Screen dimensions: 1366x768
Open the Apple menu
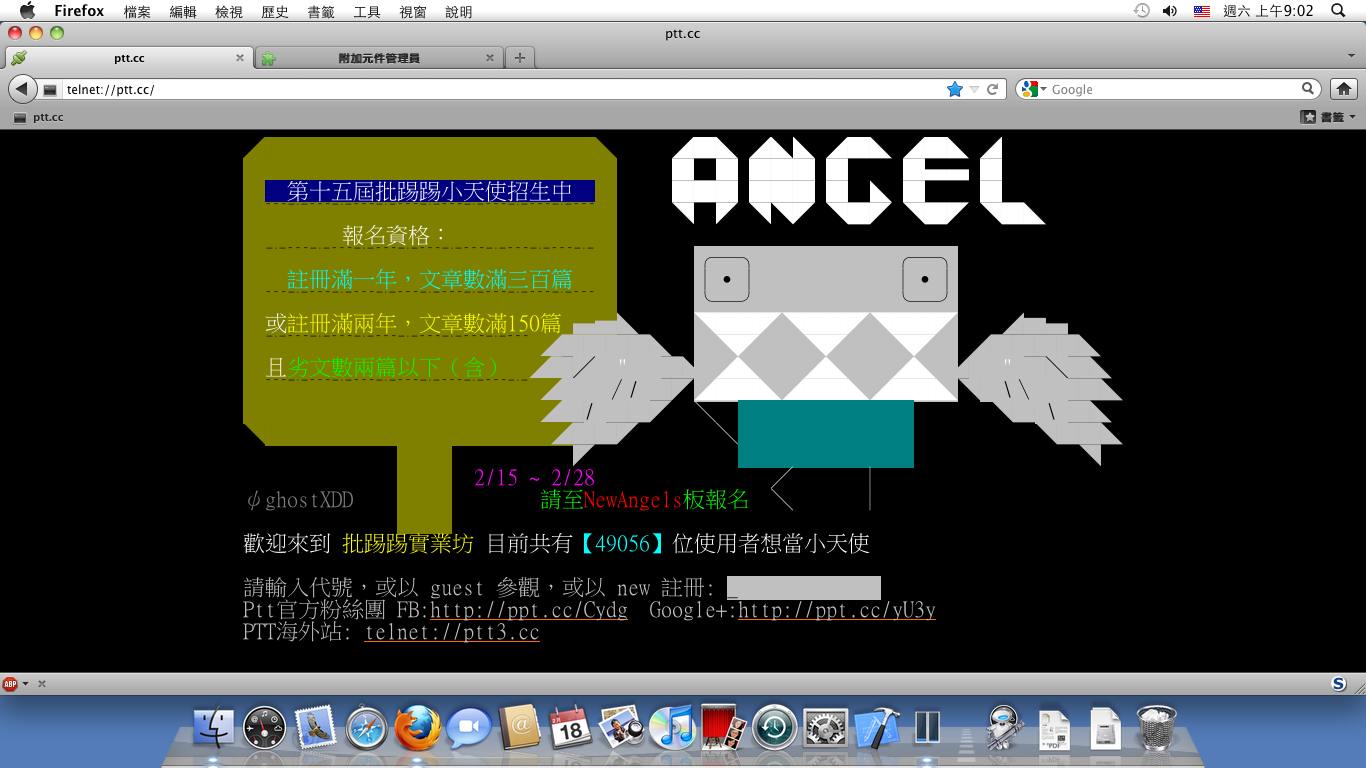click(x=27, y=11)
